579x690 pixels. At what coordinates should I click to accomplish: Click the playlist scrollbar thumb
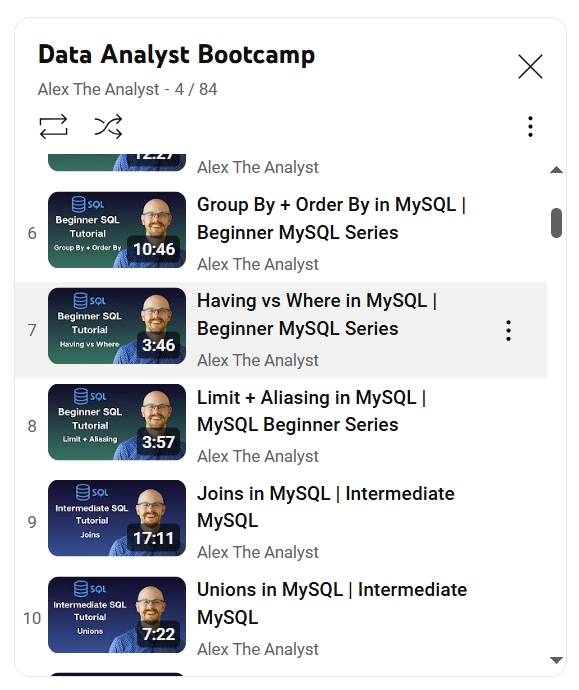556,223
